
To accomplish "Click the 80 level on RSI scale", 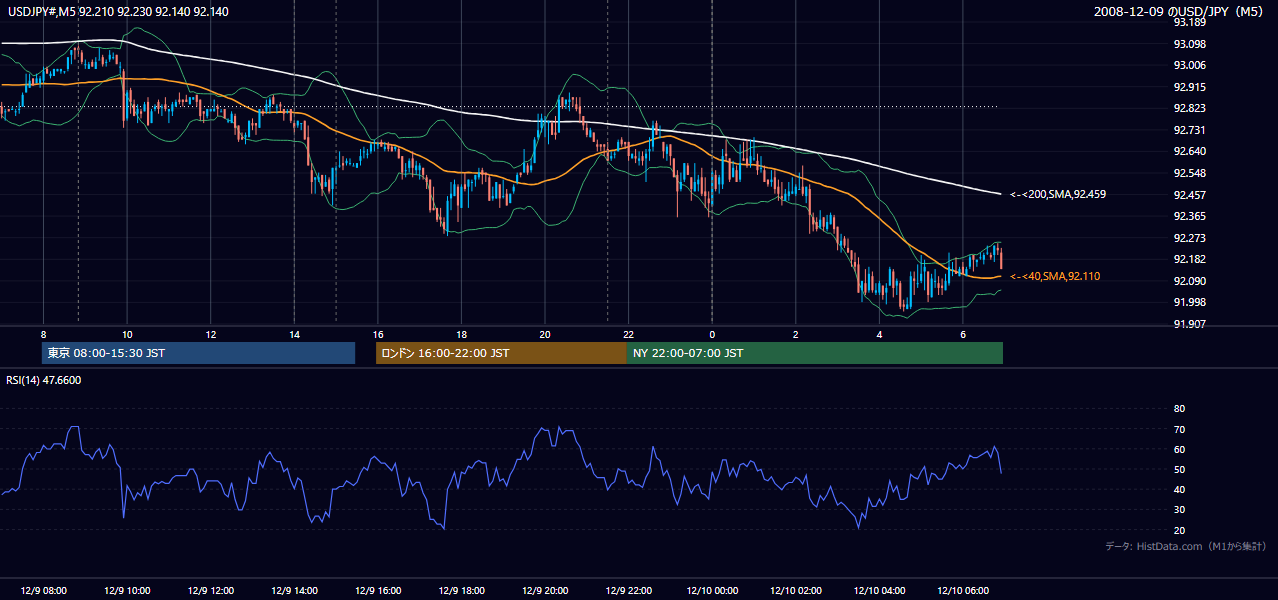I will tap(1179, 409).
